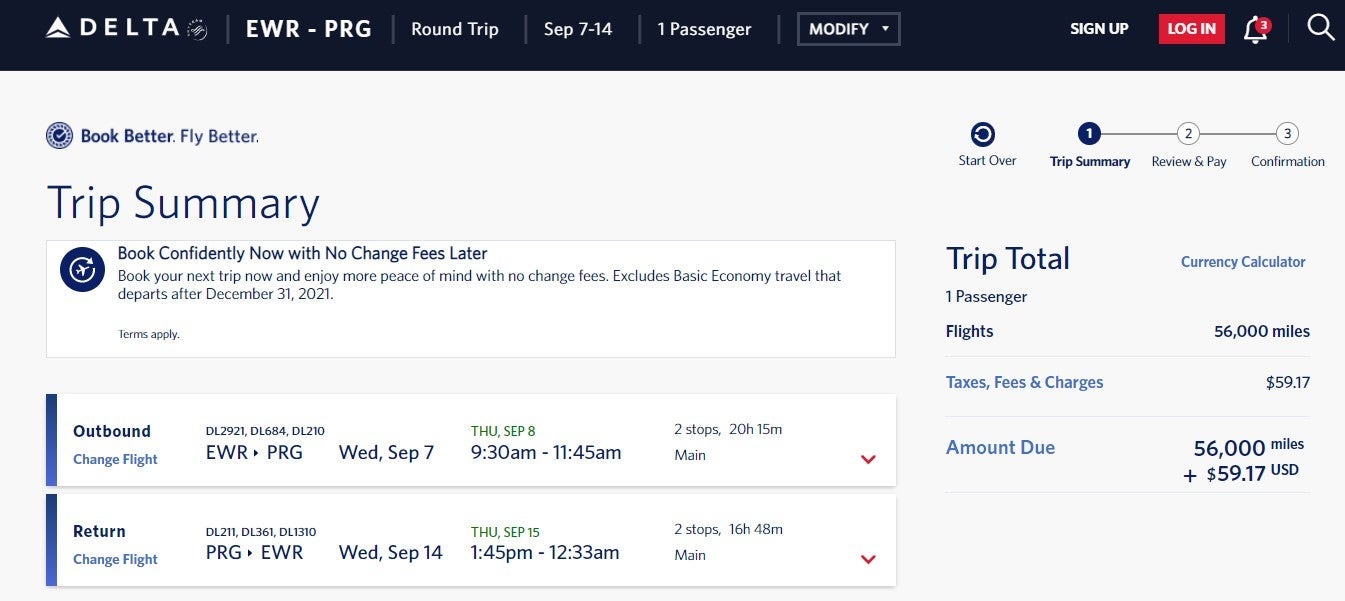Click the Start Over circular arrow icon

[x=983, y=134]
